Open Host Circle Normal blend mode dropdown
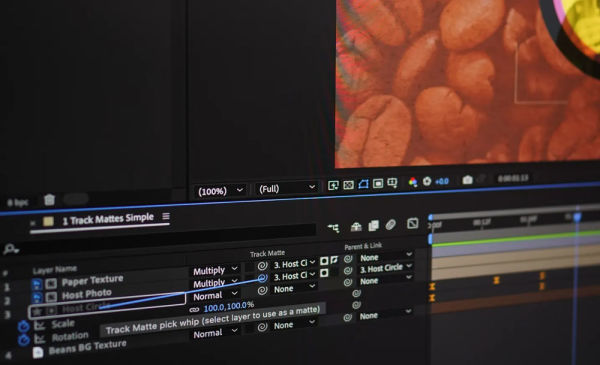 [215, 296]
